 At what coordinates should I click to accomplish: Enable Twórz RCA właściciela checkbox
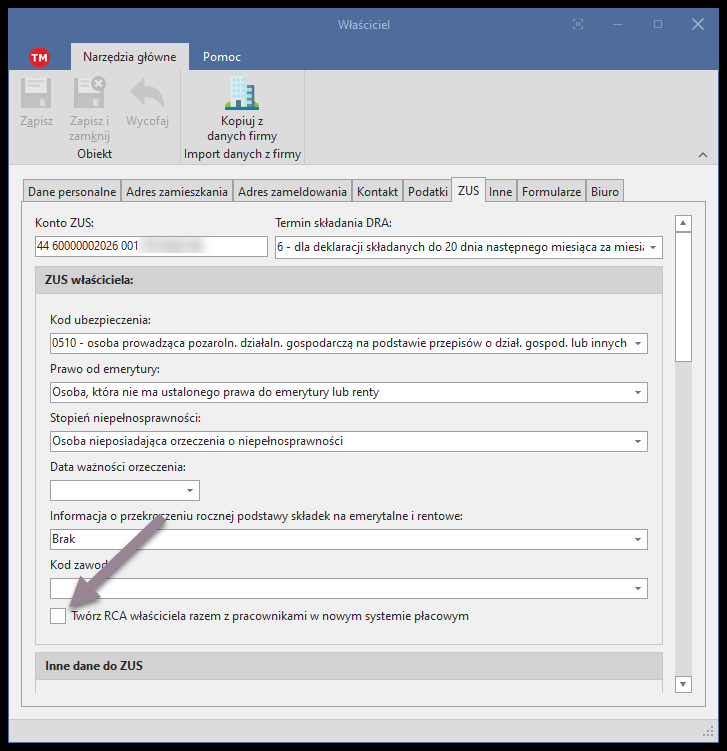click(58, 616)
